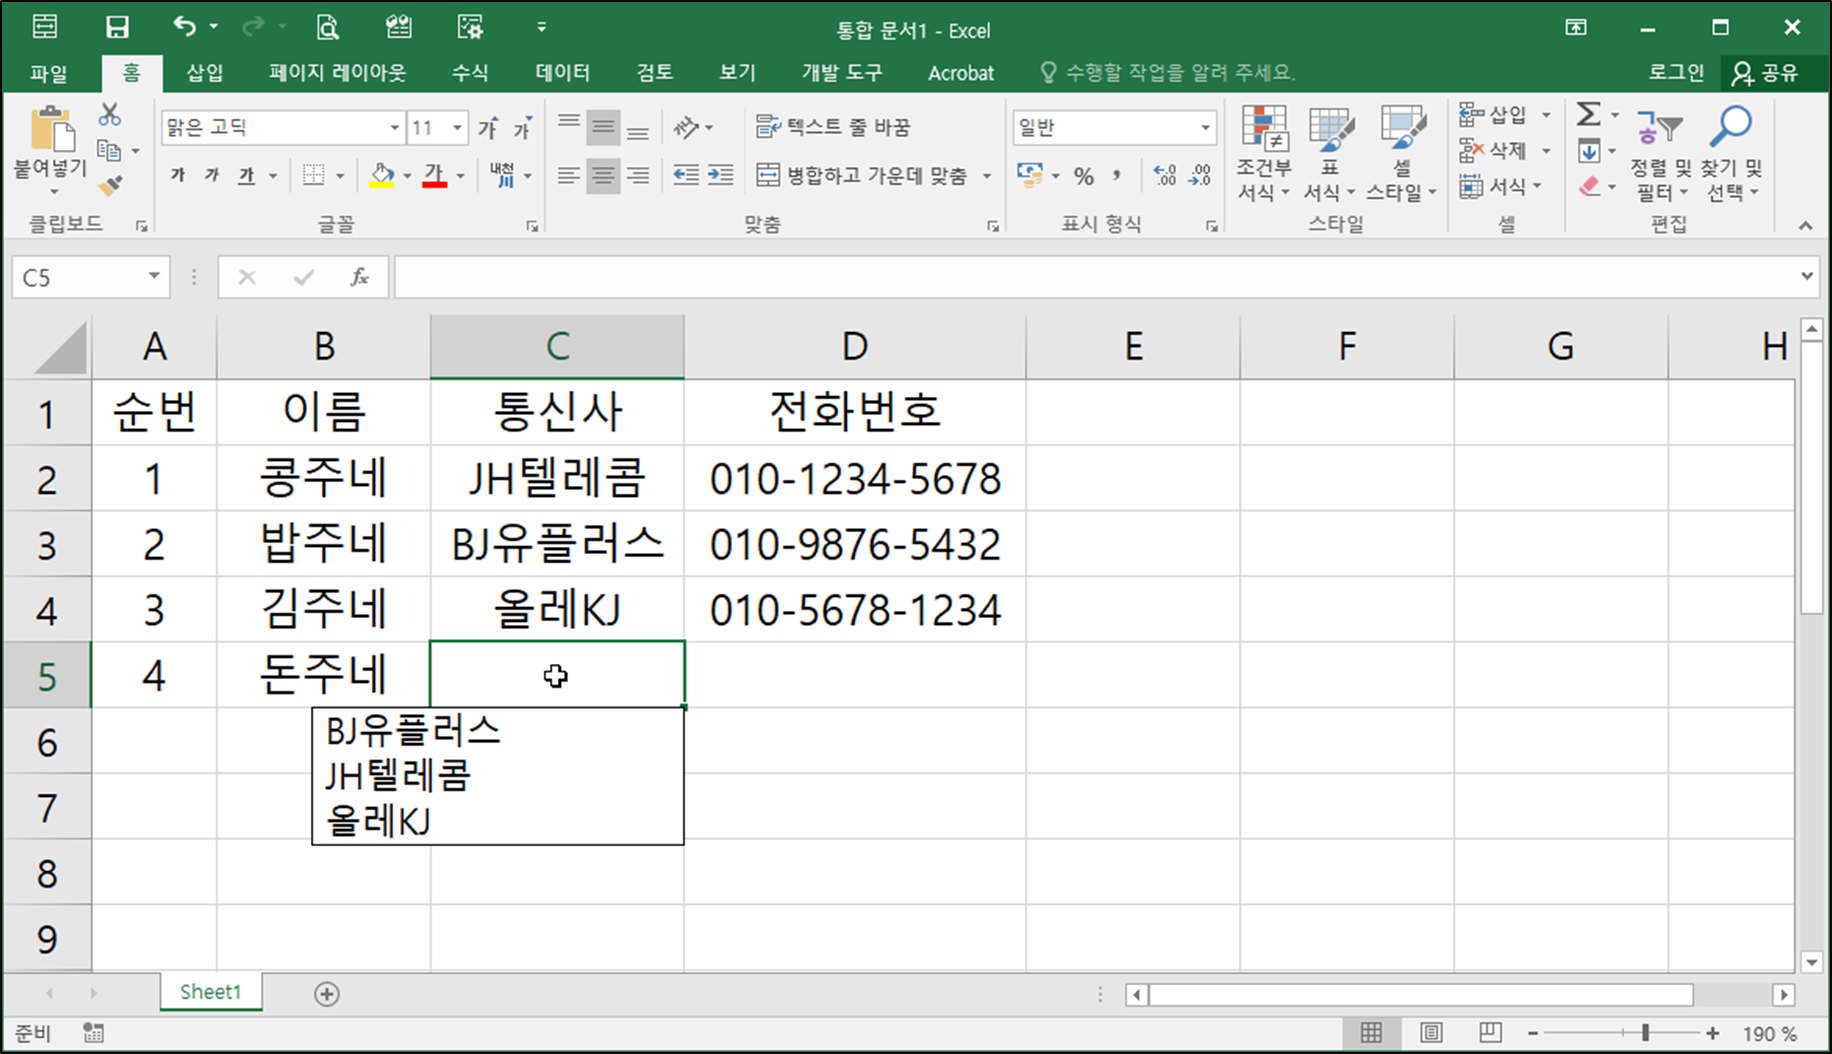Toggle italic 가 formatting
The width and height of the screenshot is (1832, 1054).
[212, 176]
